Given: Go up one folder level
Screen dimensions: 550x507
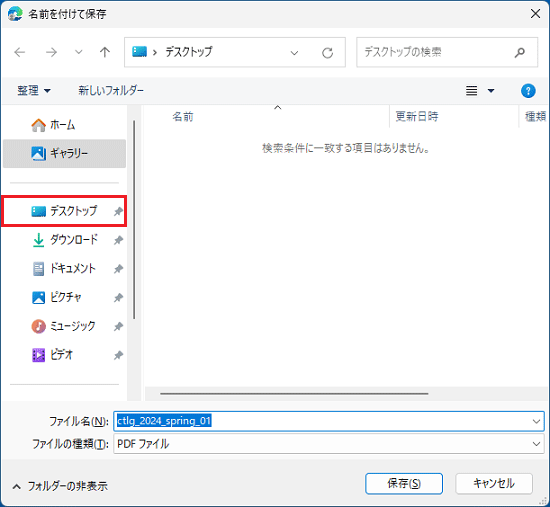Looking at the screenshot, I should pos(105,52).
